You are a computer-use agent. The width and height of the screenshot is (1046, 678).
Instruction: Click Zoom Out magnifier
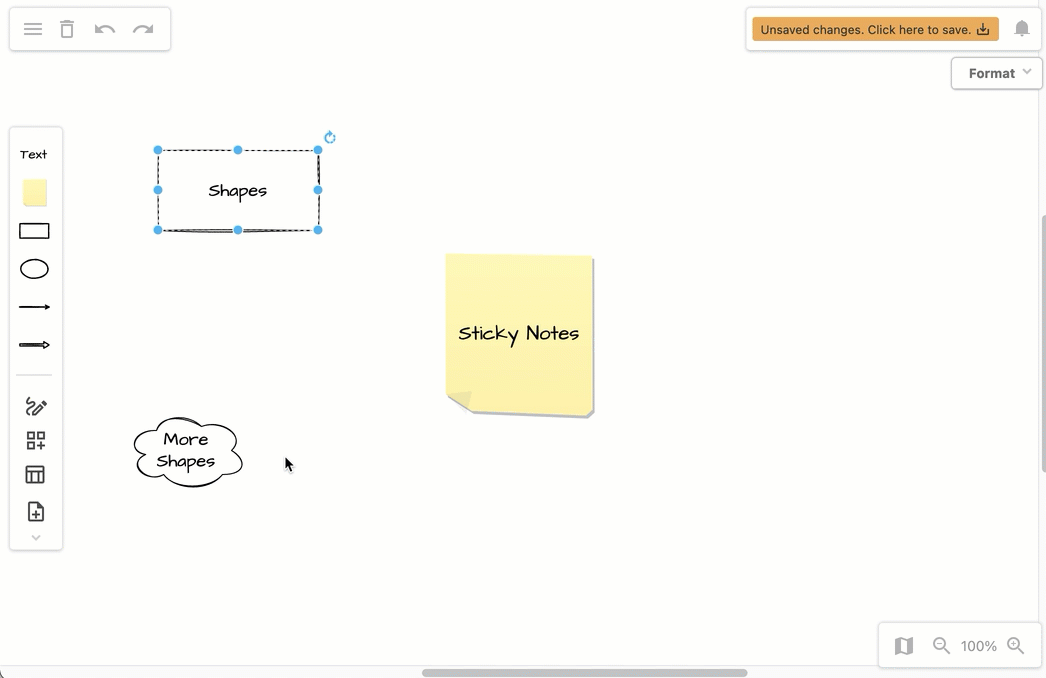click(x=940, y=645)
